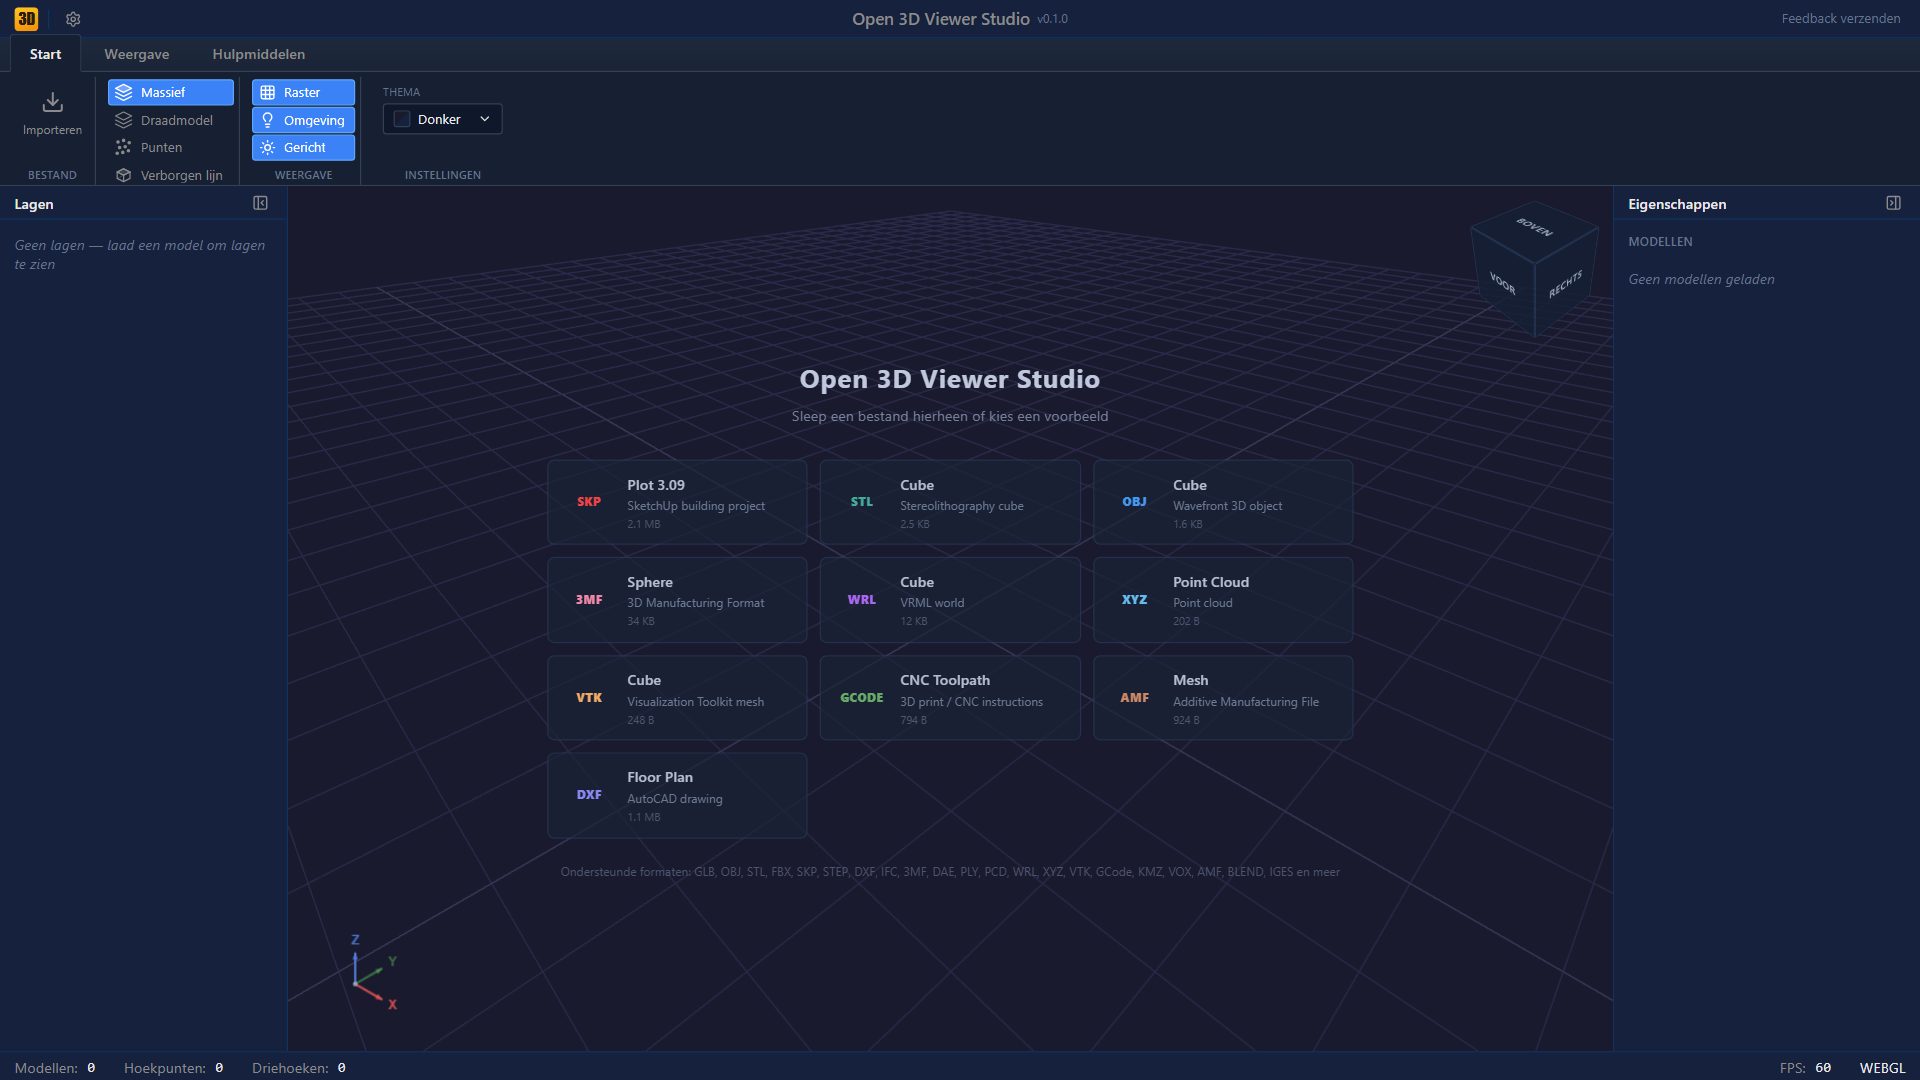This screenshot has height=1080, width=1920.
Task: Click 'Ondersteunde formaten' list text
Action: click(950, 872)
